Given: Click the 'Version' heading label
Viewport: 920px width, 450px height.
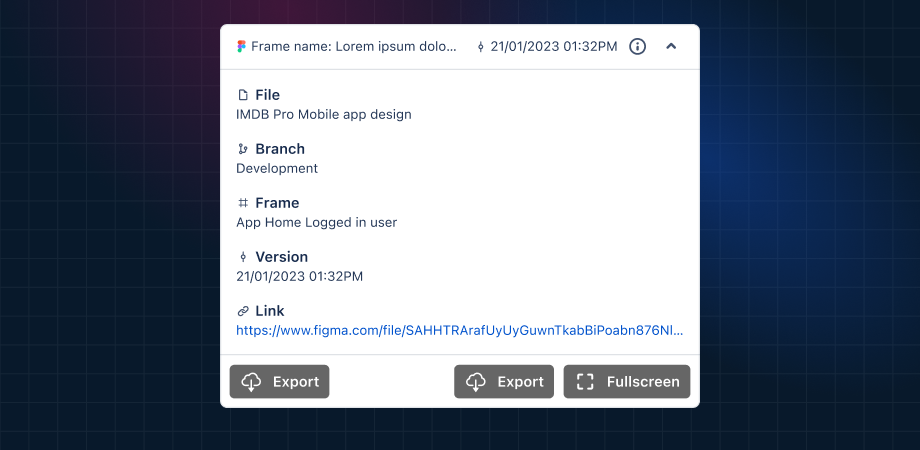Looking at the screenshot, I should tap(282, 257).
